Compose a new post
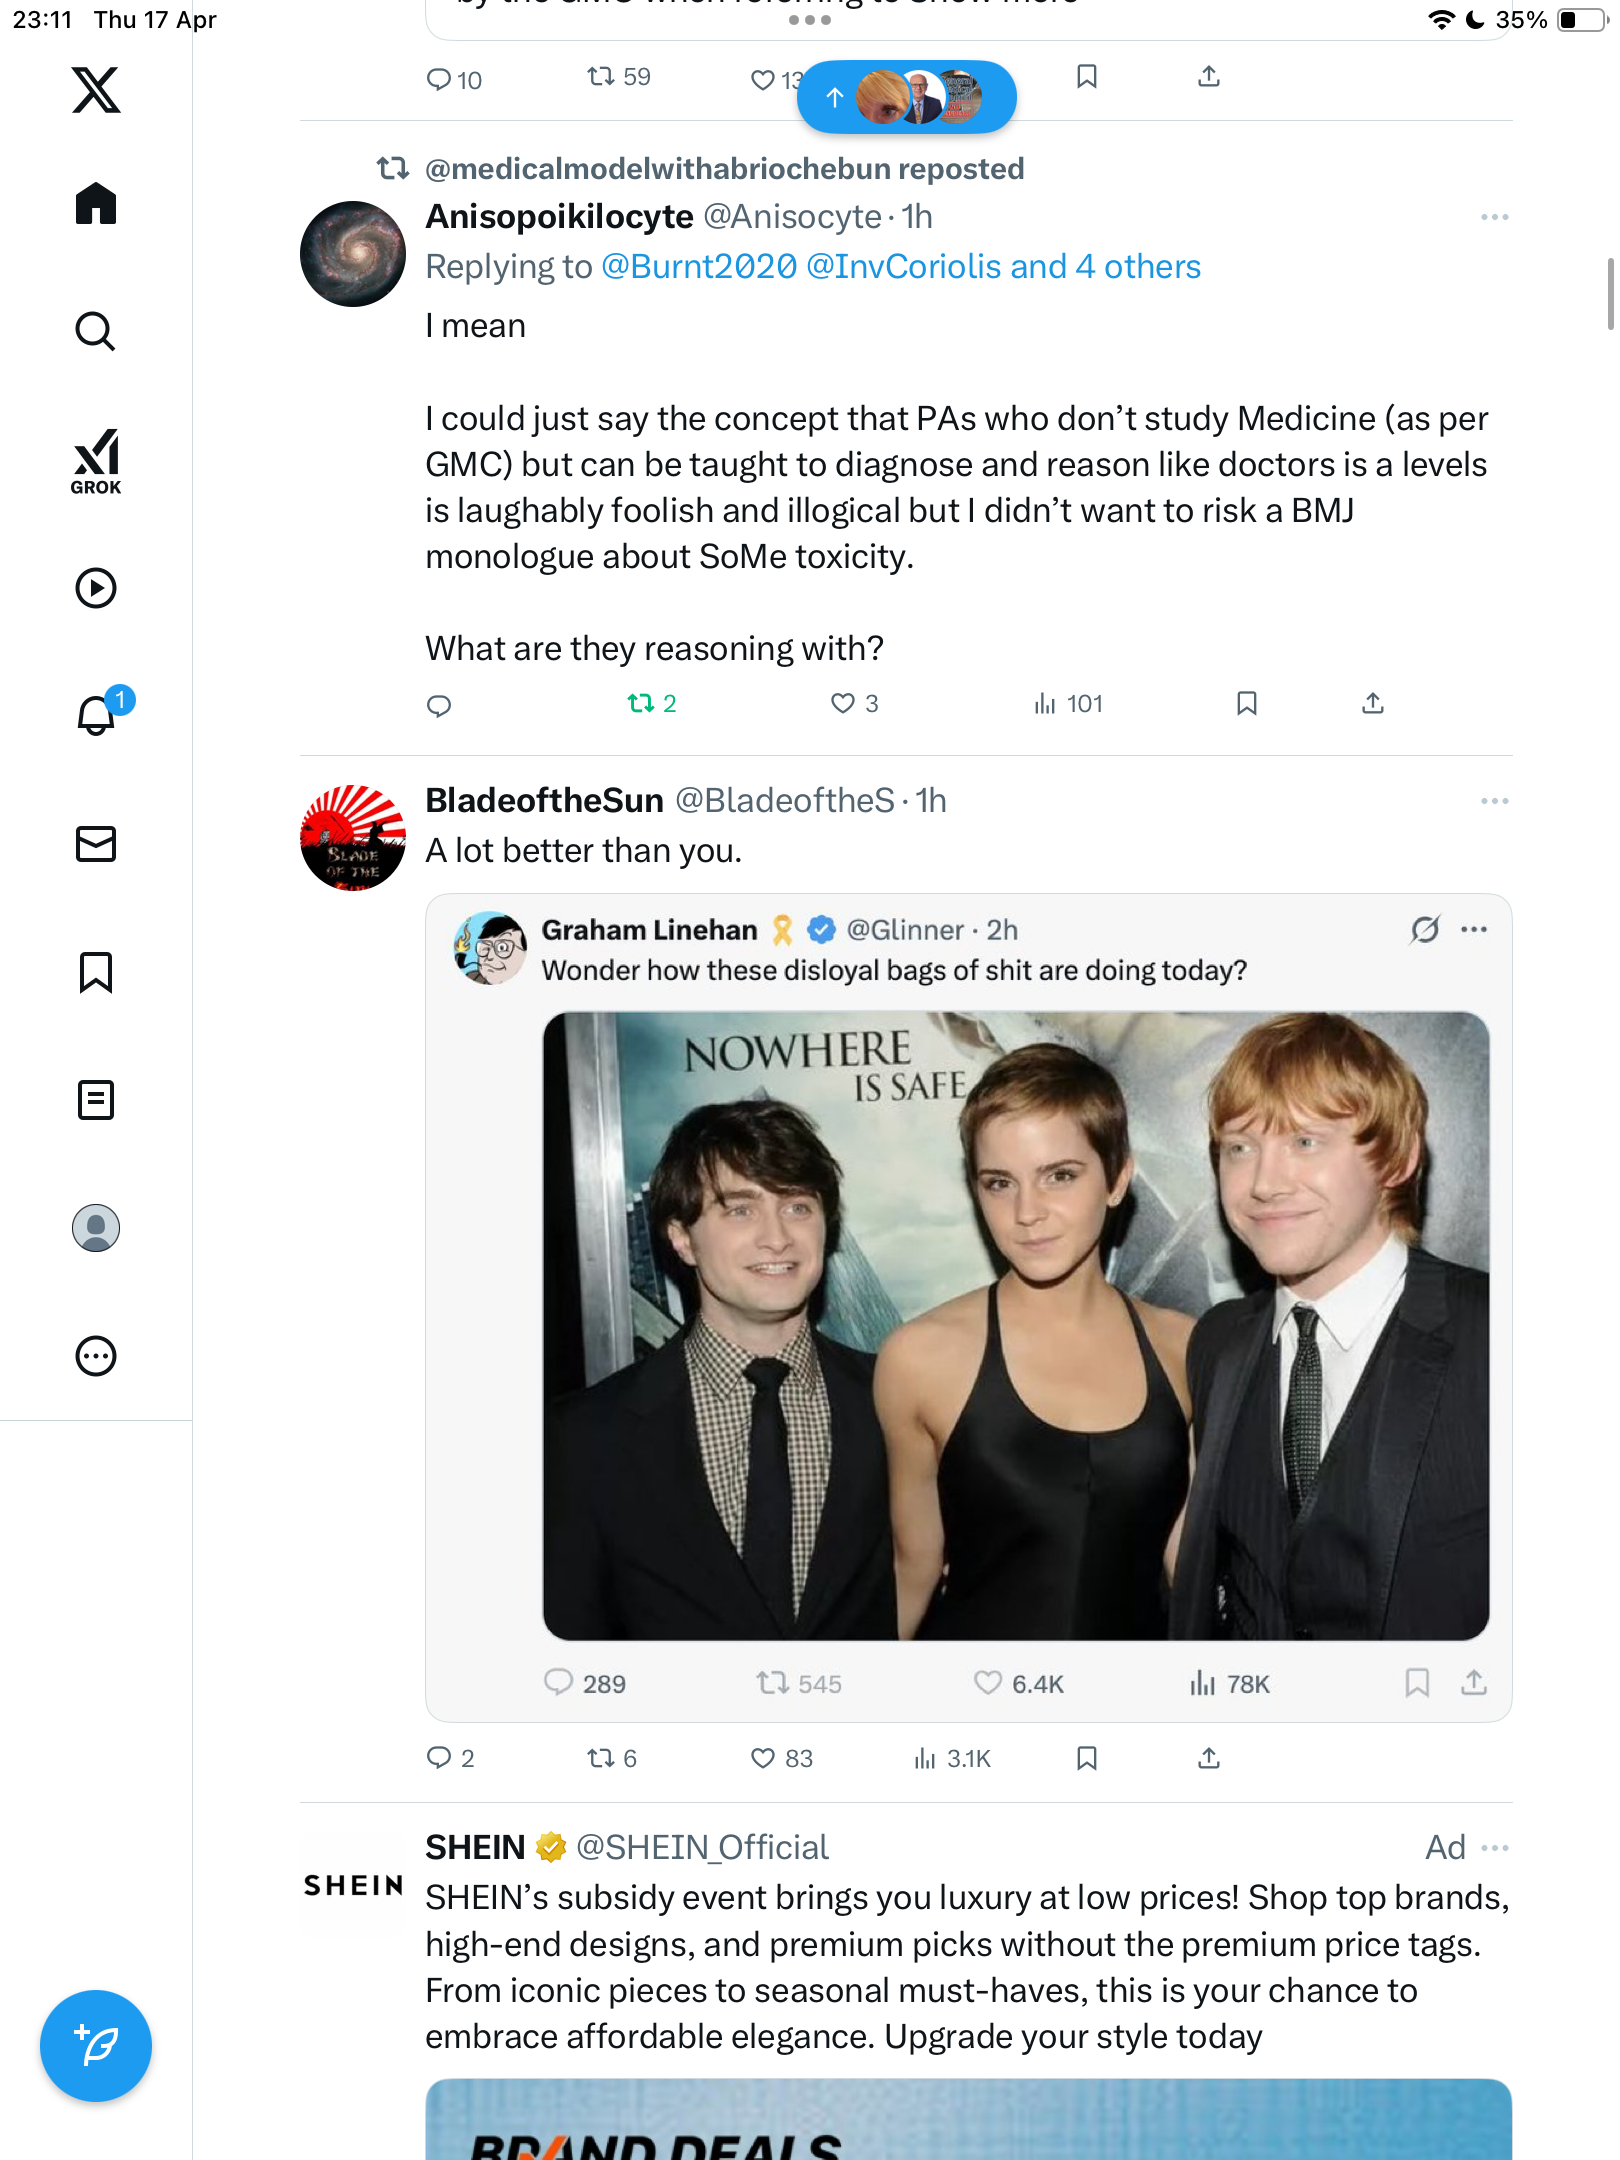Viewport: 1620px width, 2160px height. pos(96,2046)
